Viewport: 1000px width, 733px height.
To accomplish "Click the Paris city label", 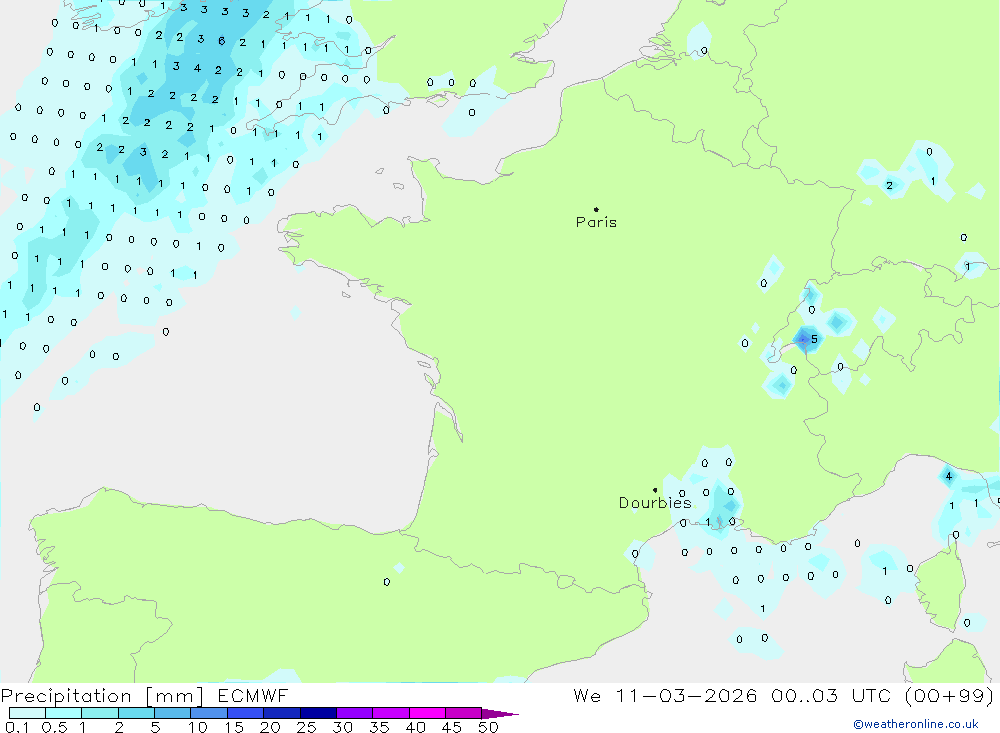I will click(596, 222).
